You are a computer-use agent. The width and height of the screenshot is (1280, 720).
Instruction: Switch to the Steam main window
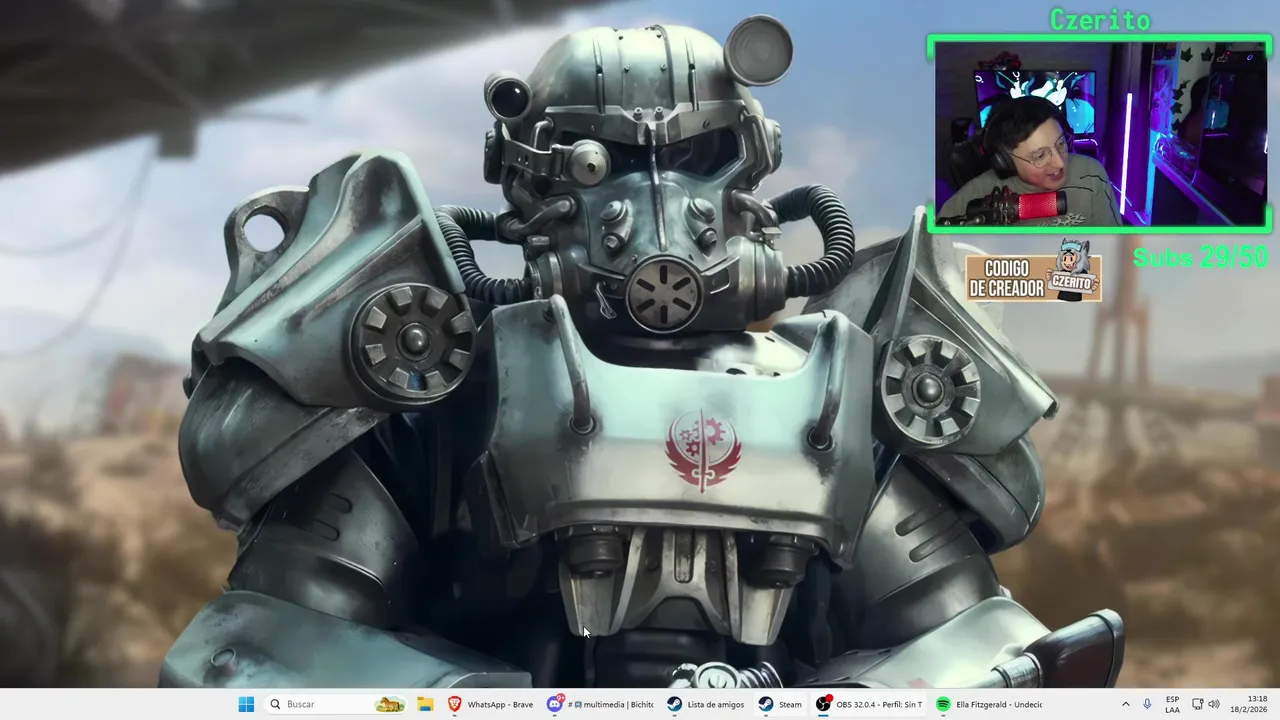780,704
